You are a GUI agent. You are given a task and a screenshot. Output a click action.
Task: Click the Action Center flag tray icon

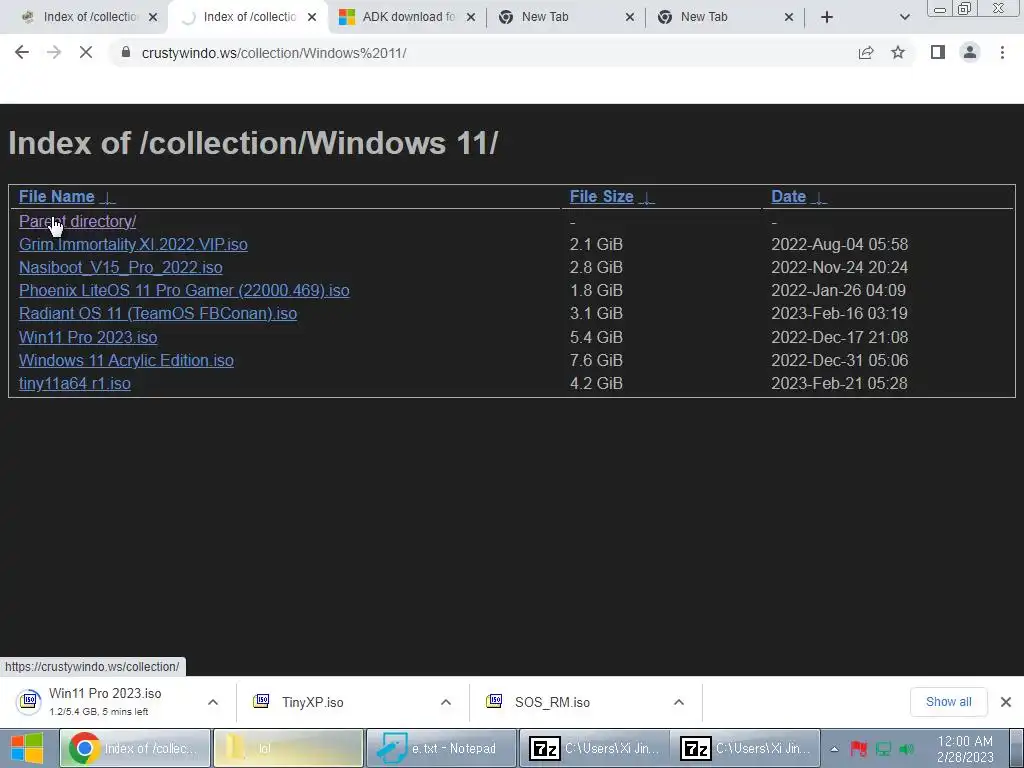point(859,749)
